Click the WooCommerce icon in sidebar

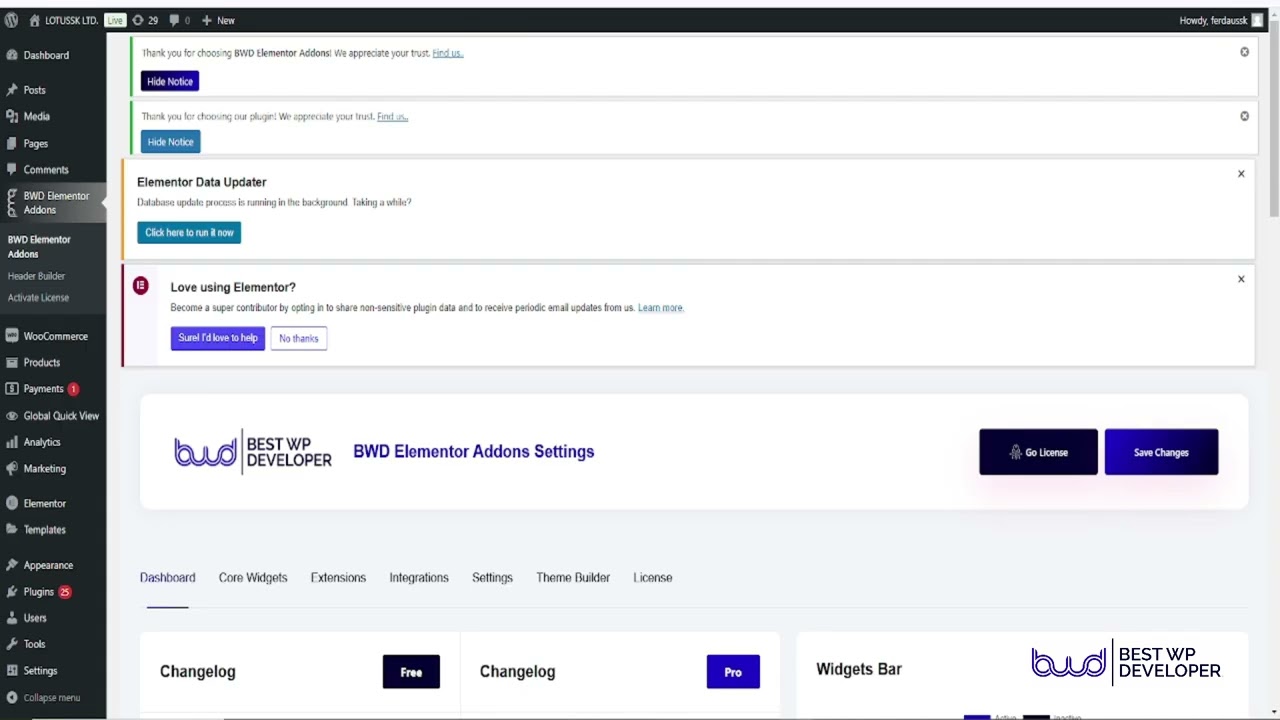(x=12, y=336)
